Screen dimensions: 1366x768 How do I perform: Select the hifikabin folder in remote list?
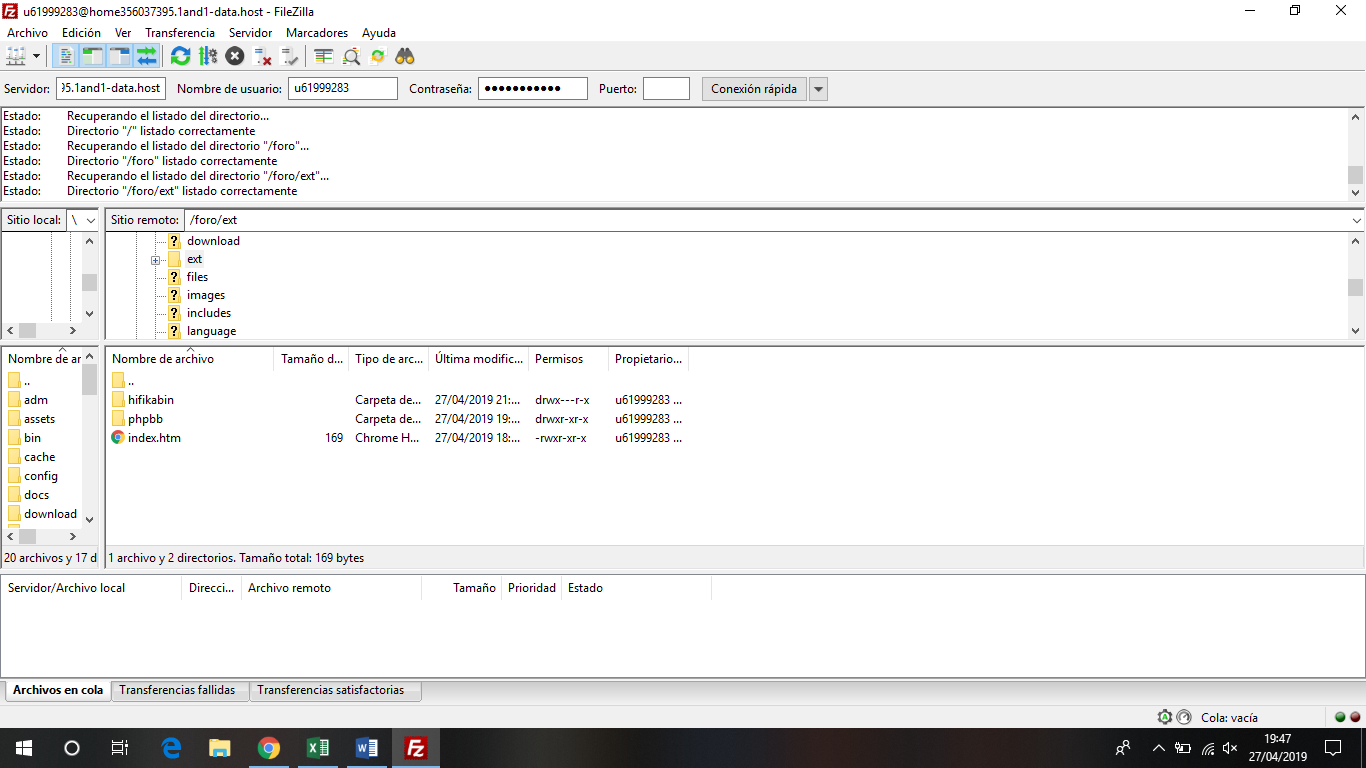tap(150, 400)
